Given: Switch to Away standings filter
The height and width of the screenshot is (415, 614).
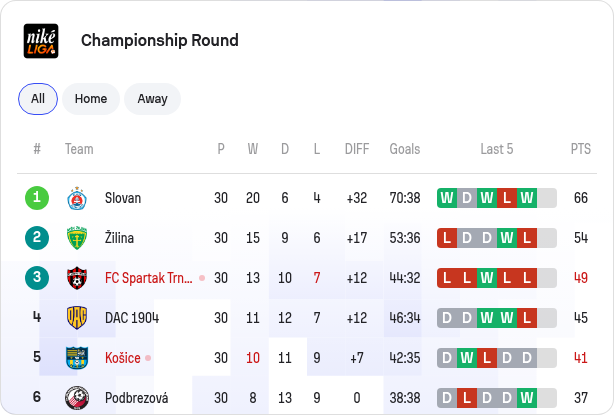Looking at the screenshot, I should coord(152,99).
